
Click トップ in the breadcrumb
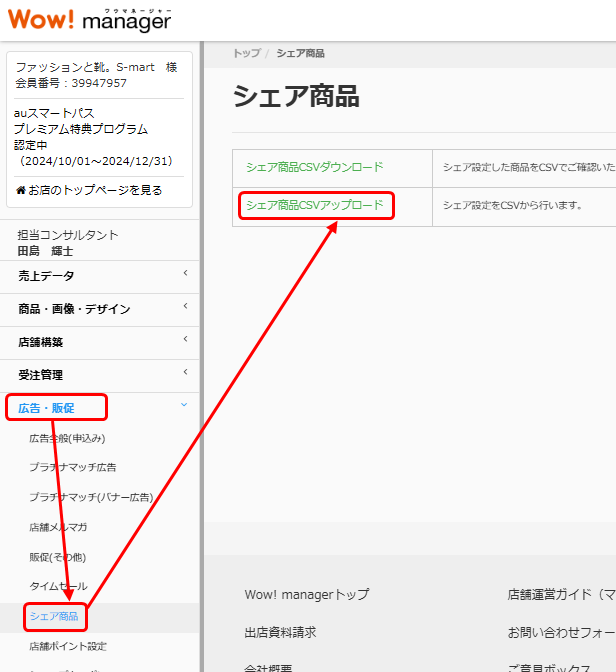click(245, 53)
